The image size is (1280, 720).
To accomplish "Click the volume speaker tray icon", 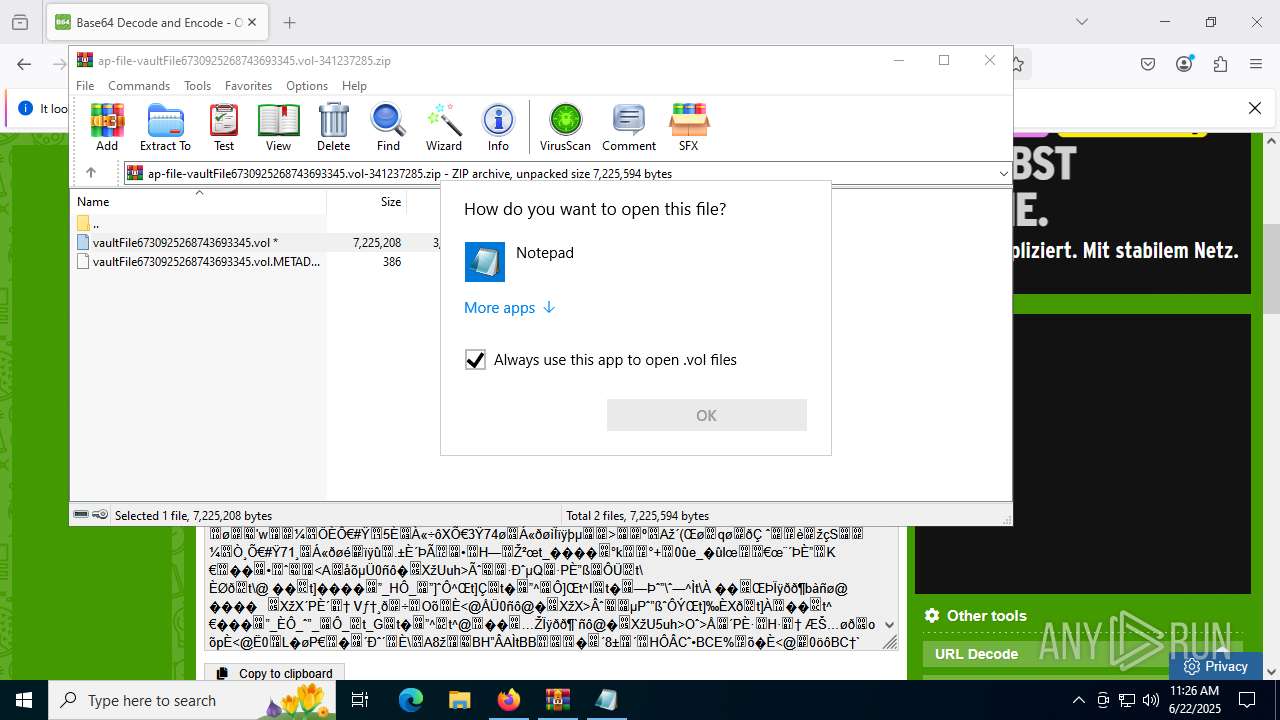I will 1151,700.
